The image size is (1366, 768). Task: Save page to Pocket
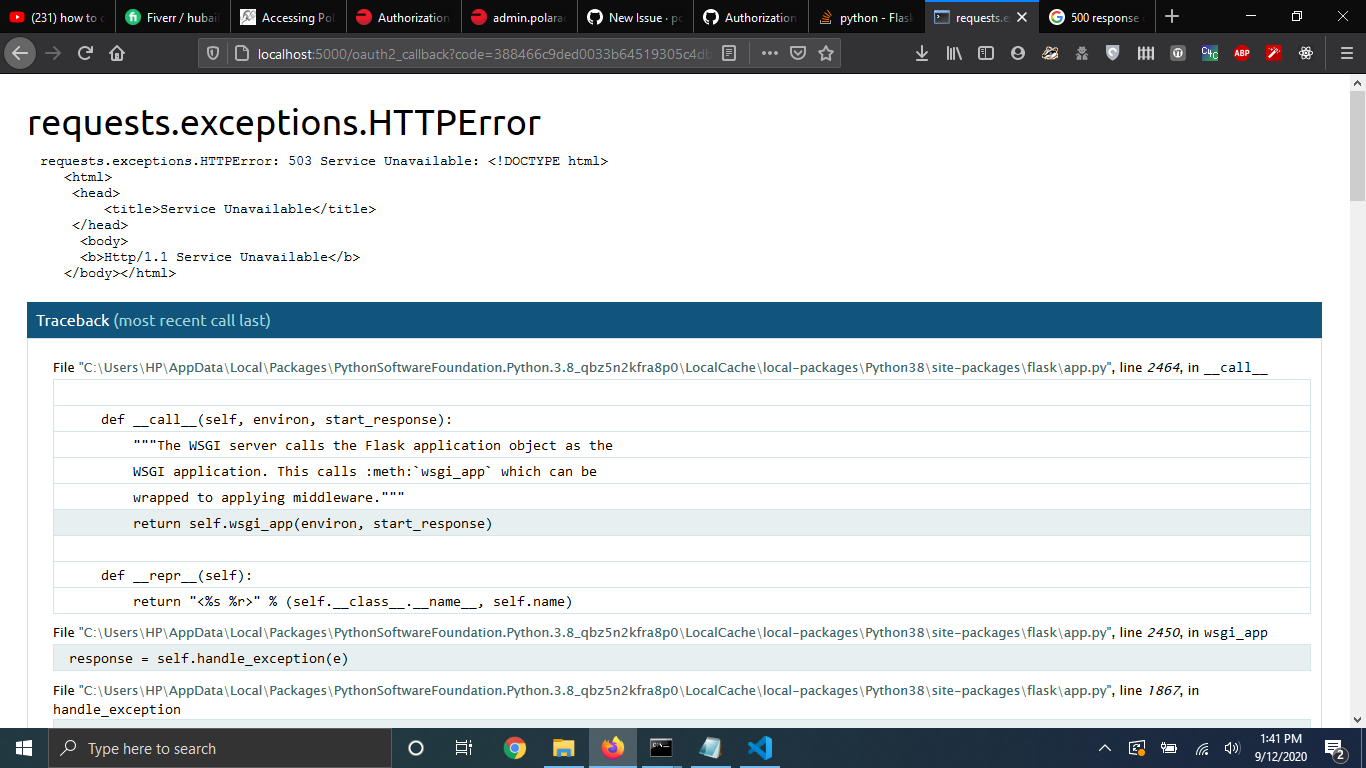[x=798, y=54]
